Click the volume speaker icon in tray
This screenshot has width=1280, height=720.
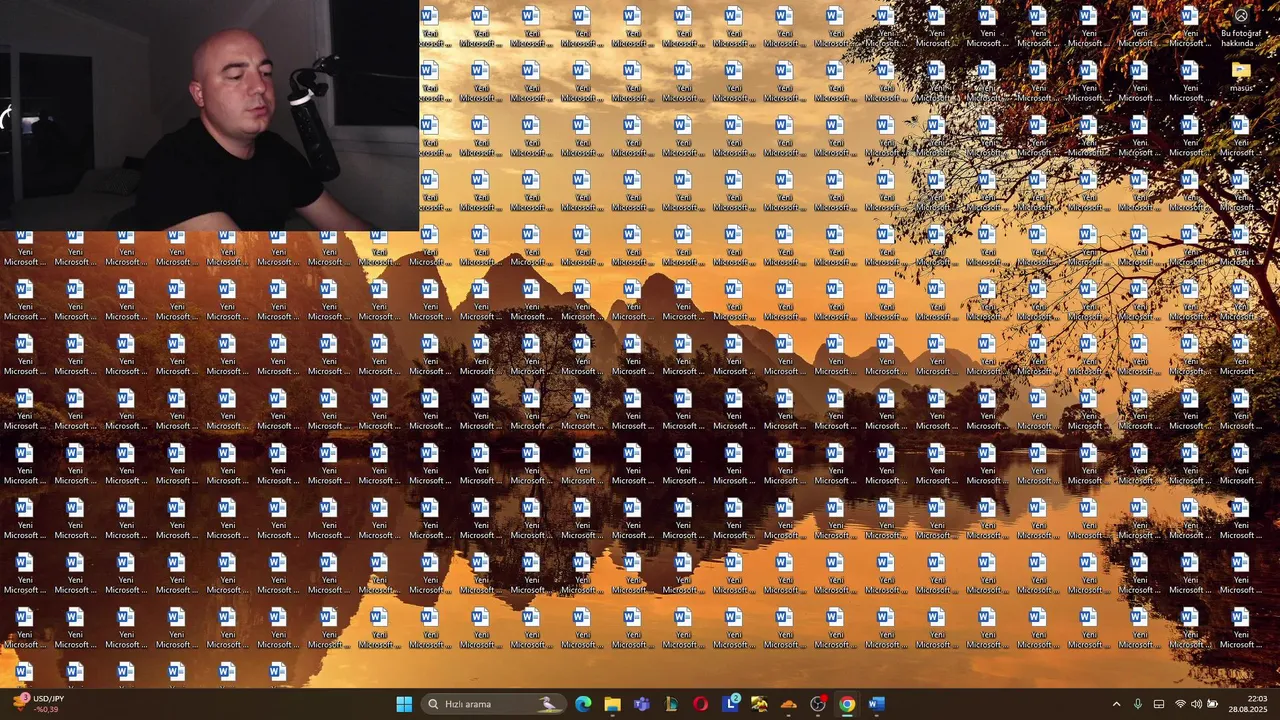coord(1196,704)
